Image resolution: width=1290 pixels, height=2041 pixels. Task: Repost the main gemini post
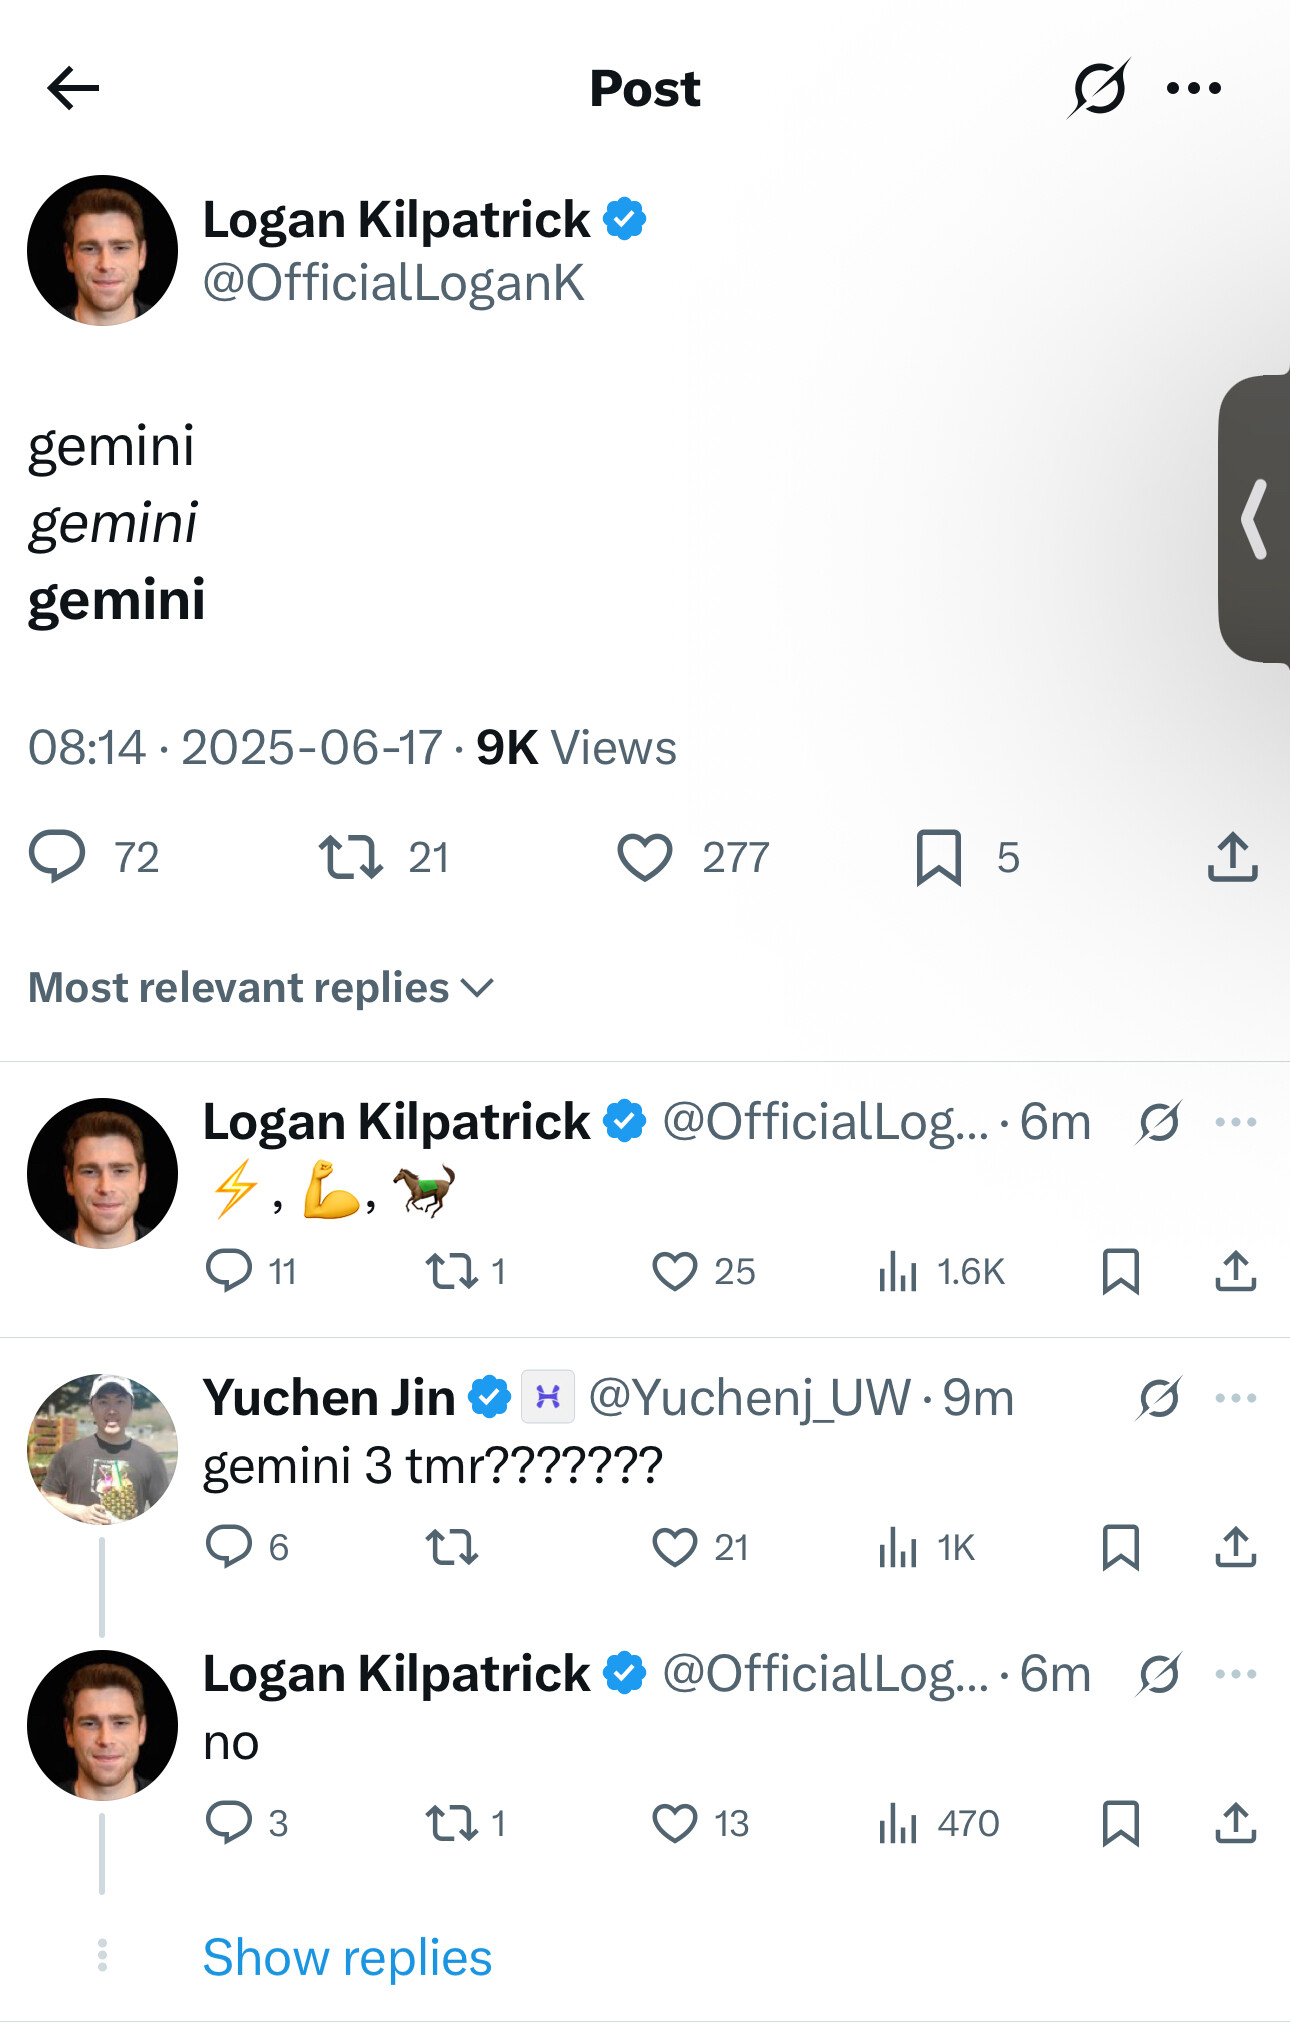coord(351,857)
